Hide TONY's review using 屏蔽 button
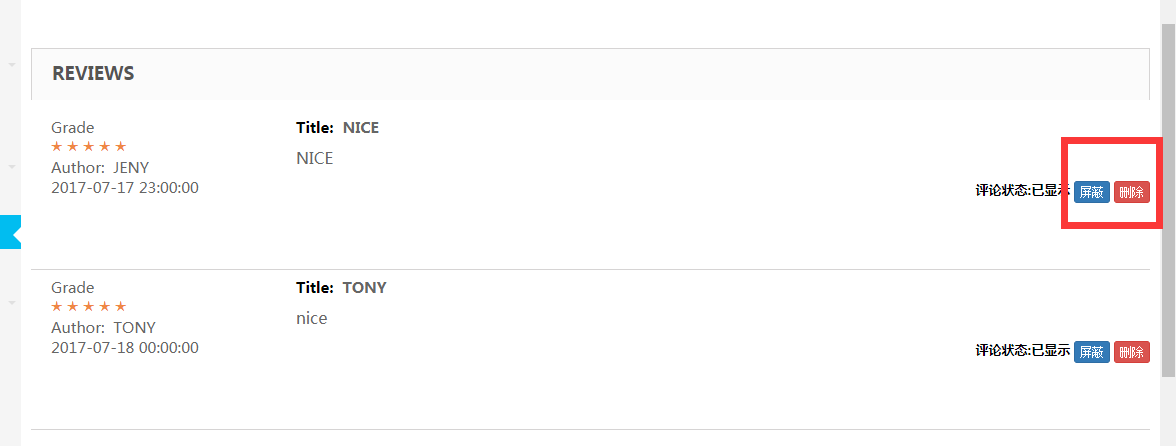Image resolution: width=1176 pixels, height=446 pixels. [1091, 352]
